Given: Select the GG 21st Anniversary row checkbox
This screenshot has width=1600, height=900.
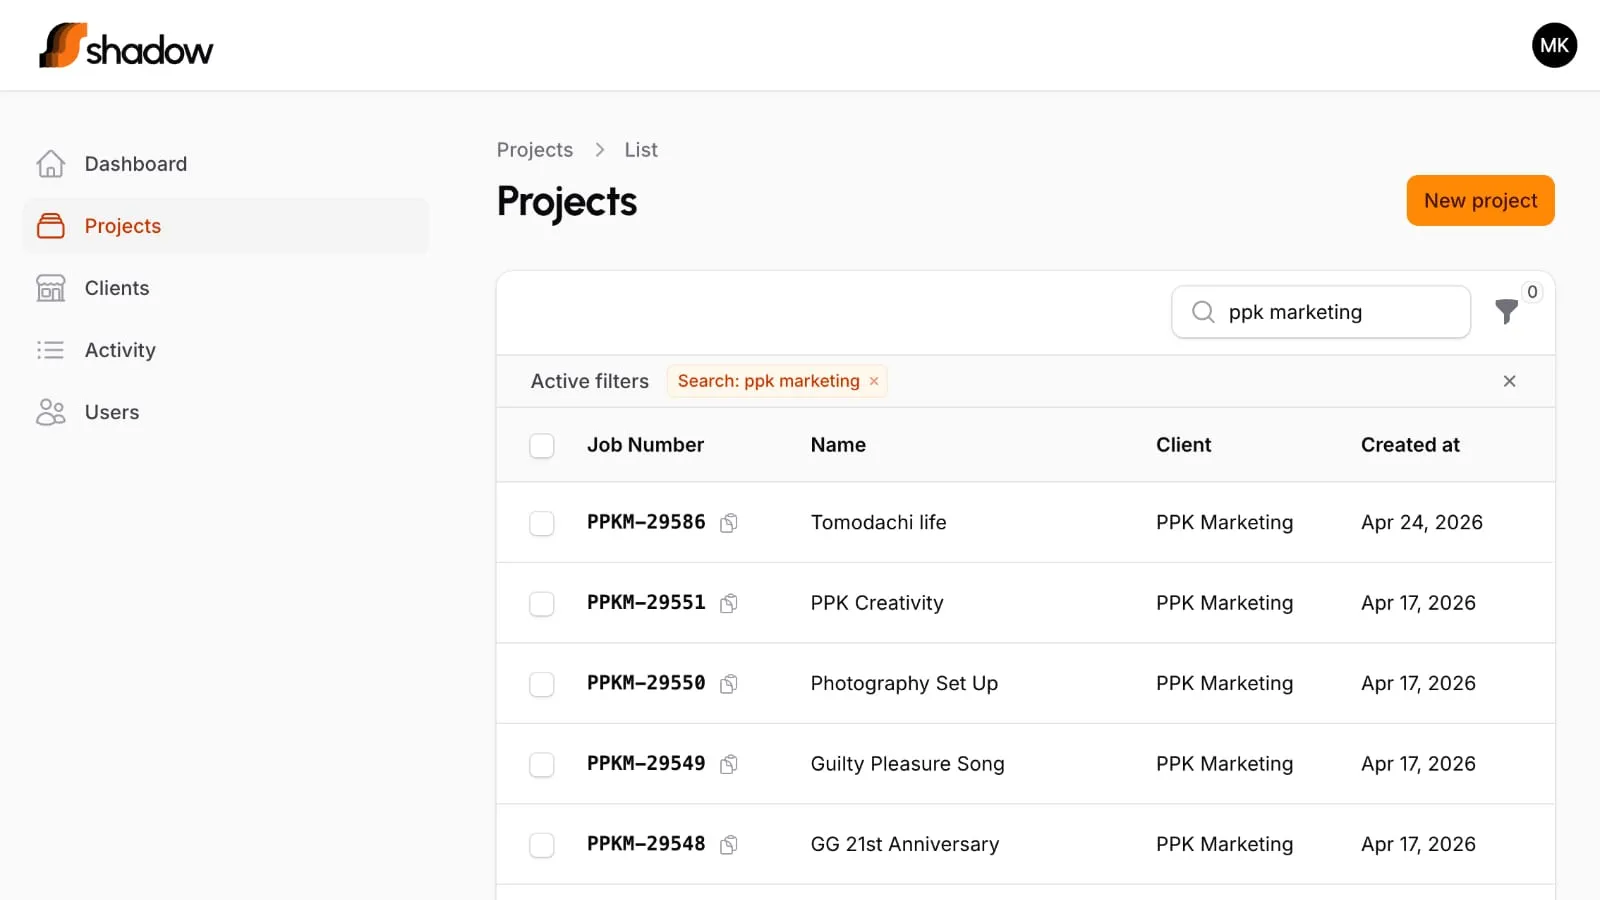Looking at the screenshot, I should point(542,845).
